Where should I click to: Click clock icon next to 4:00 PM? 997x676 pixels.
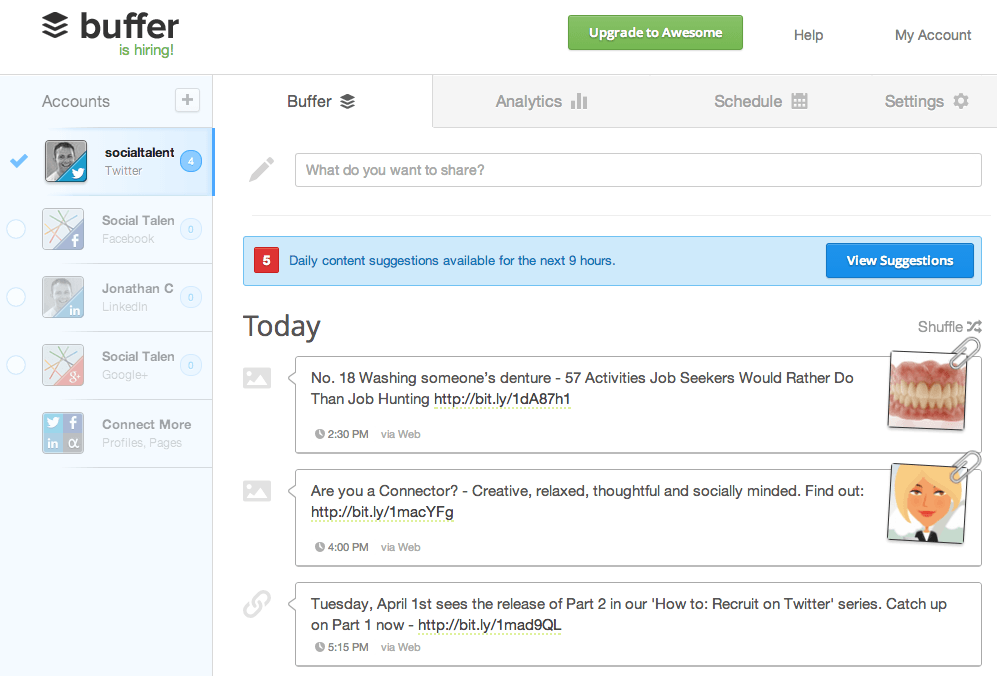320,547
